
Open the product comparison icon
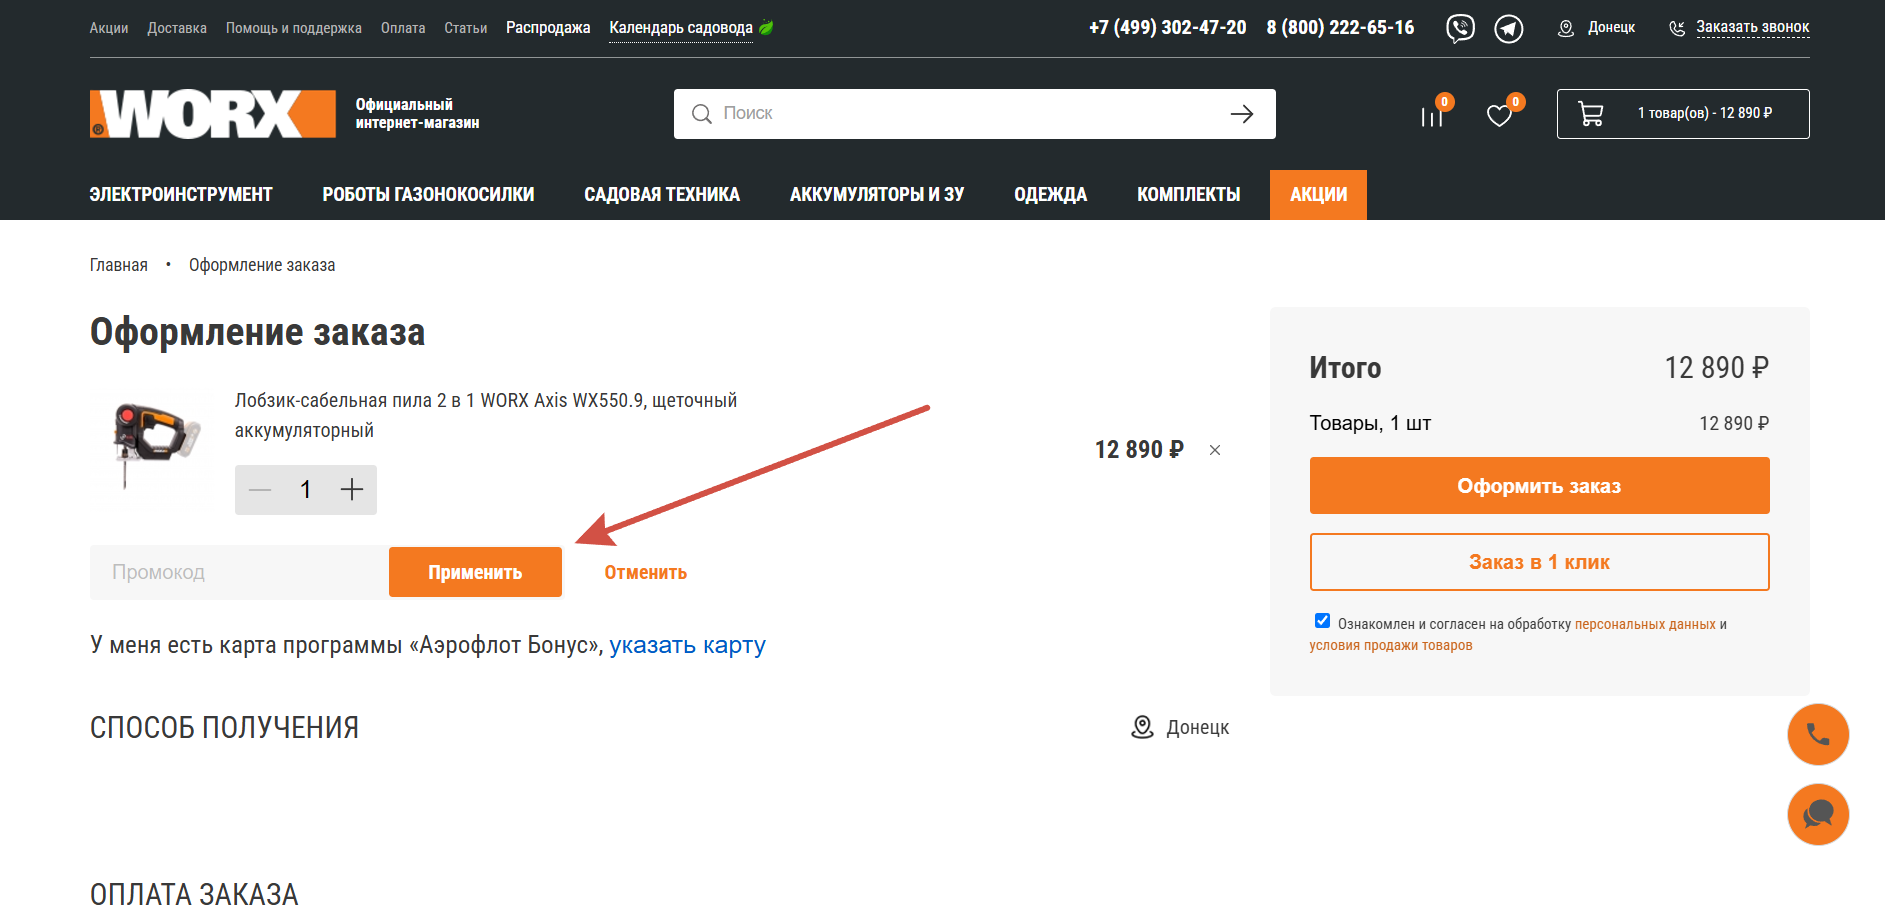coord(1432,116)
